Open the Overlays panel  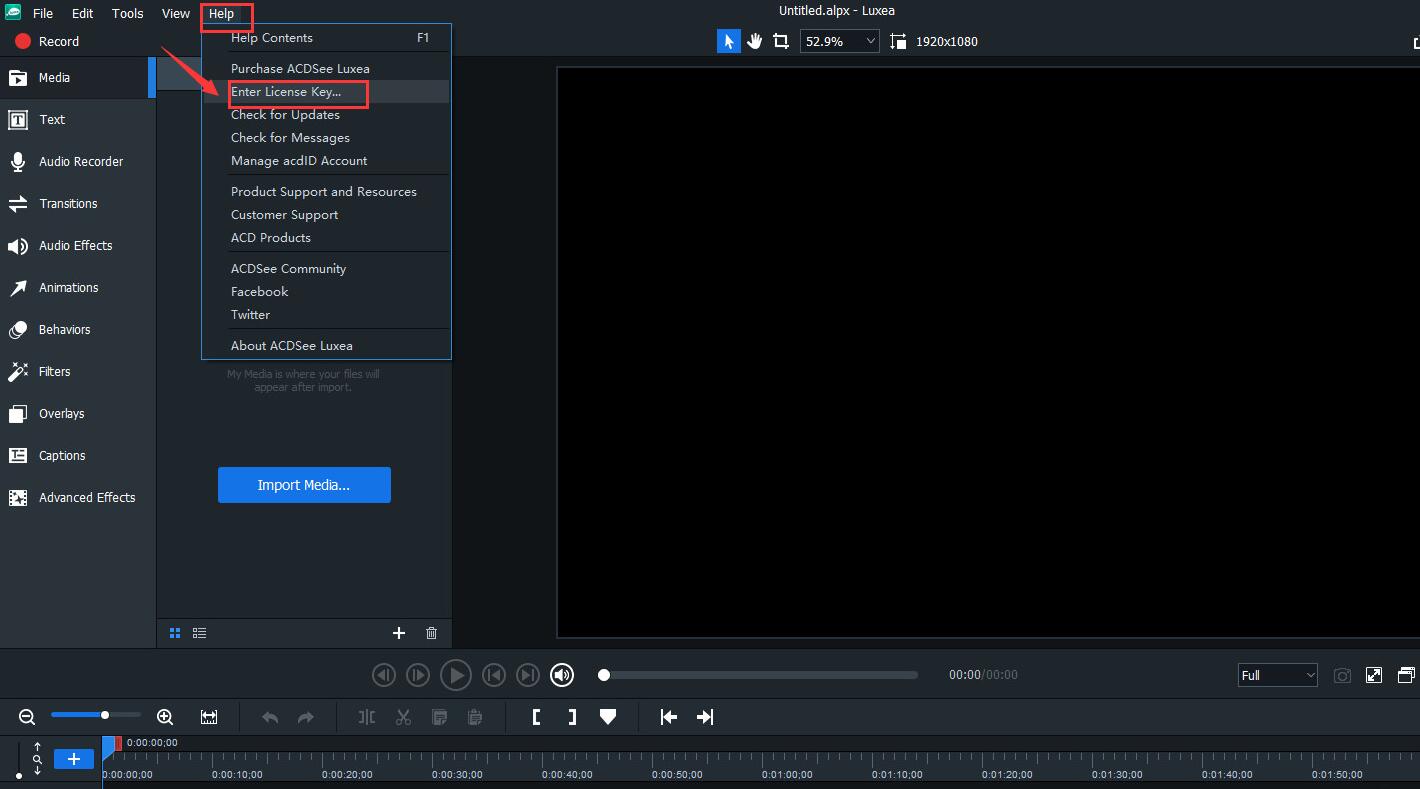pos(78,413)
